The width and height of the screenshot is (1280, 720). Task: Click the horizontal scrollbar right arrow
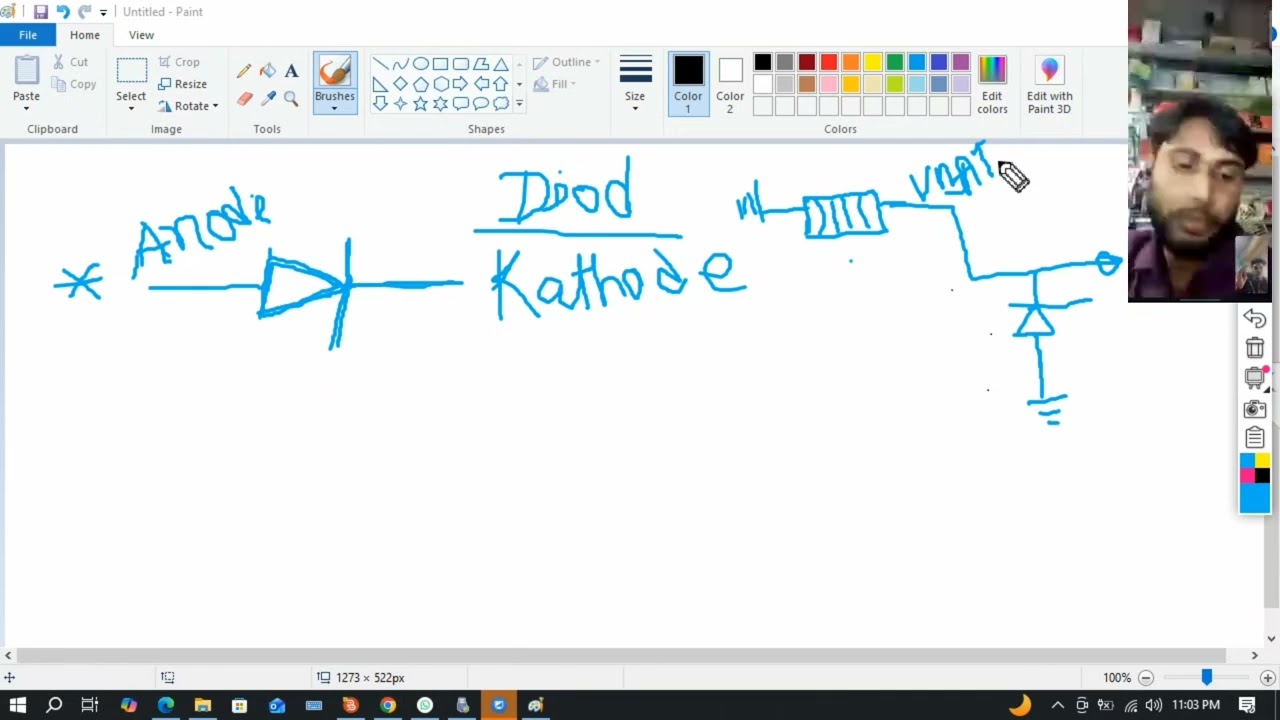pos(1255,656)
